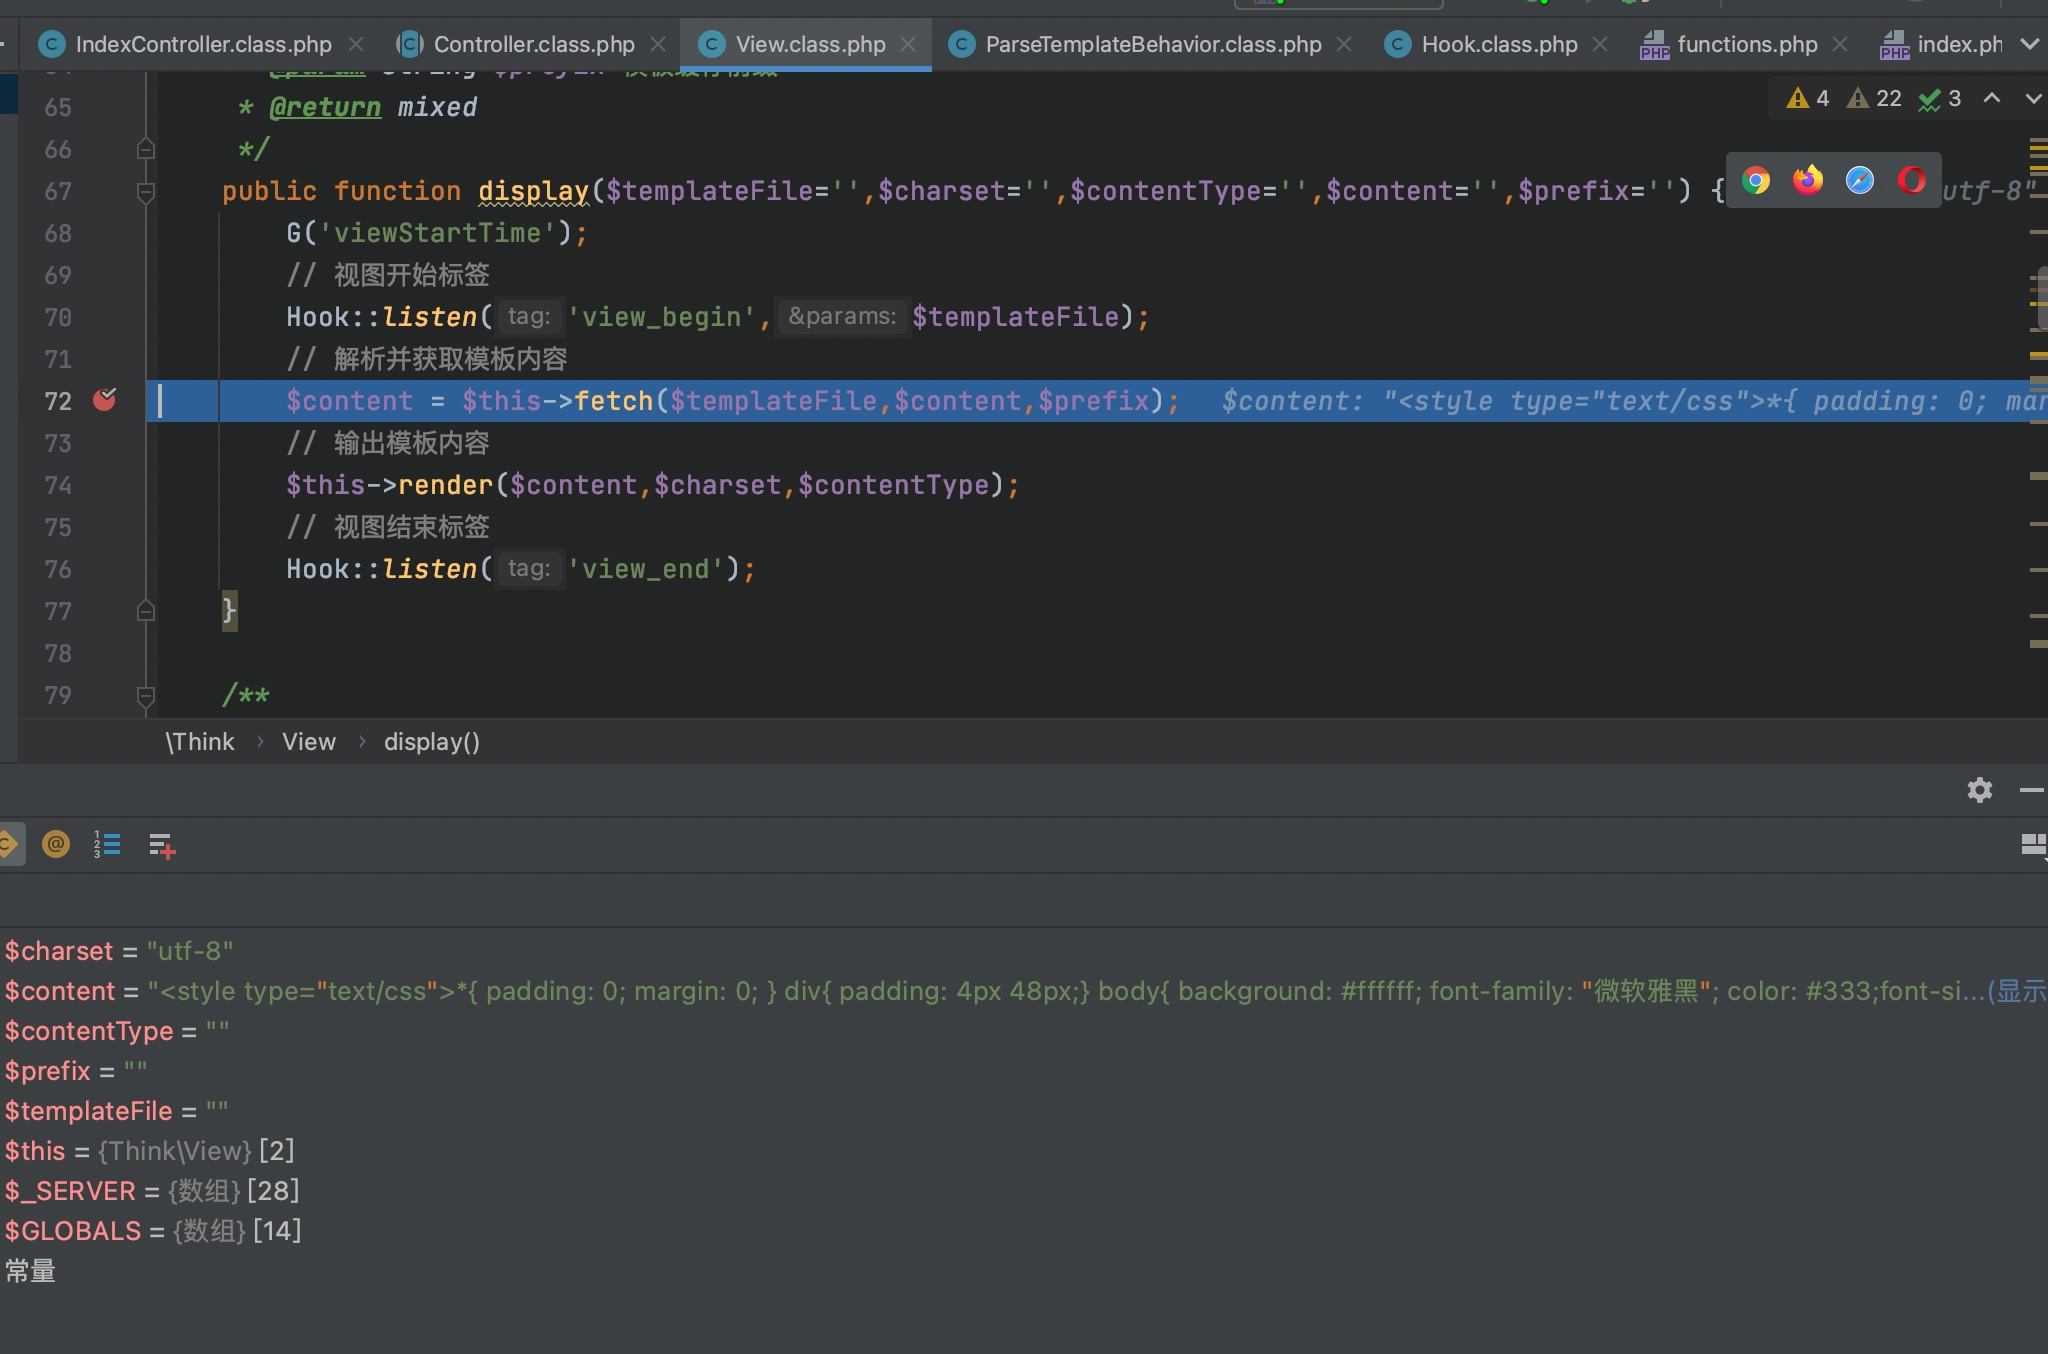
Task: Open debug panel settings gear
Action: (x=1980, y=790)
